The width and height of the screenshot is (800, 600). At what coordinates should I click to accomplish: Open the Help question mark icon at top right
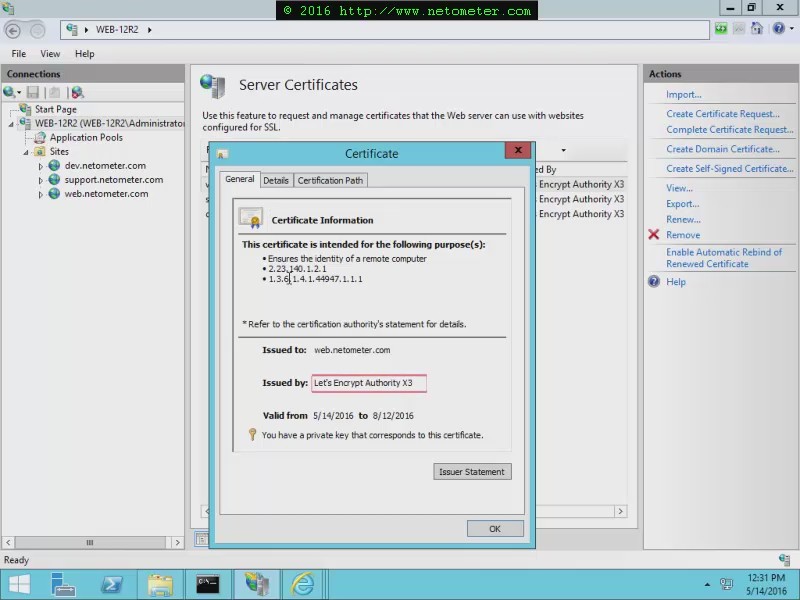pos(779,29)
